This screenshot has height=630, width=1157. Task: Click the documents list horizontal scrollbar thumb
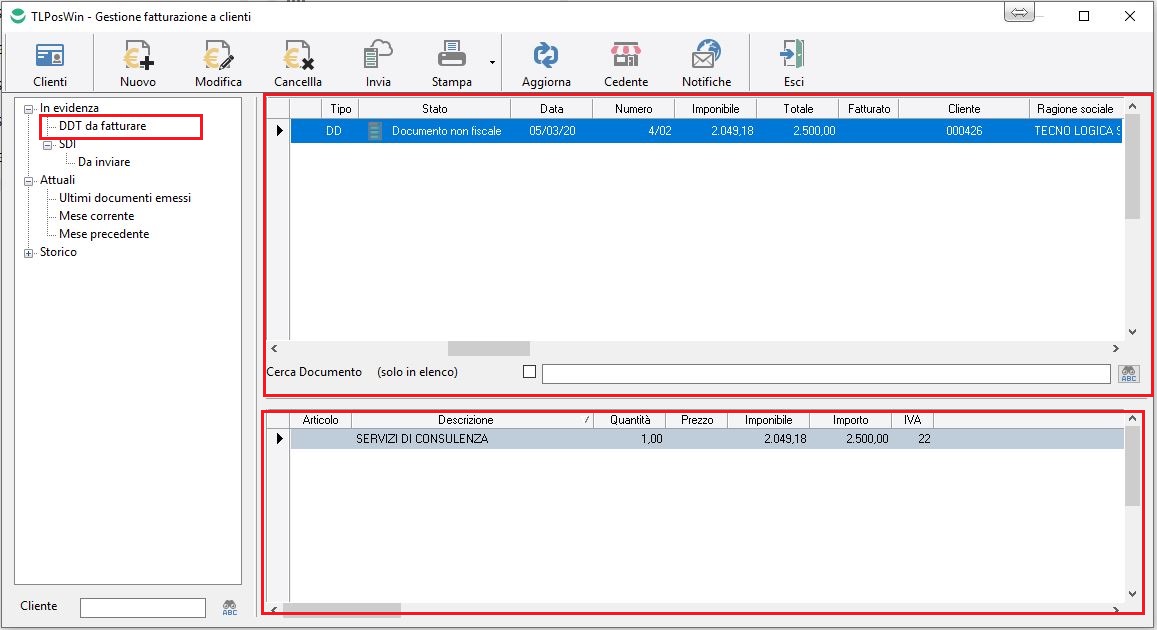click(x=488, y=348)
